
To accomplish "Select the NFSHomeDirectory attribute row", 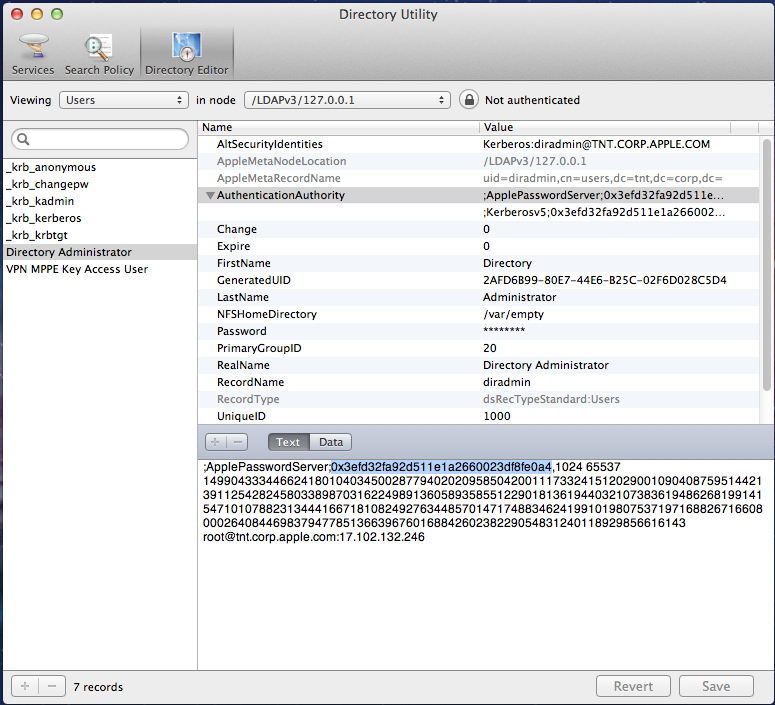I will pyautogui.click(x=478, y=314).
